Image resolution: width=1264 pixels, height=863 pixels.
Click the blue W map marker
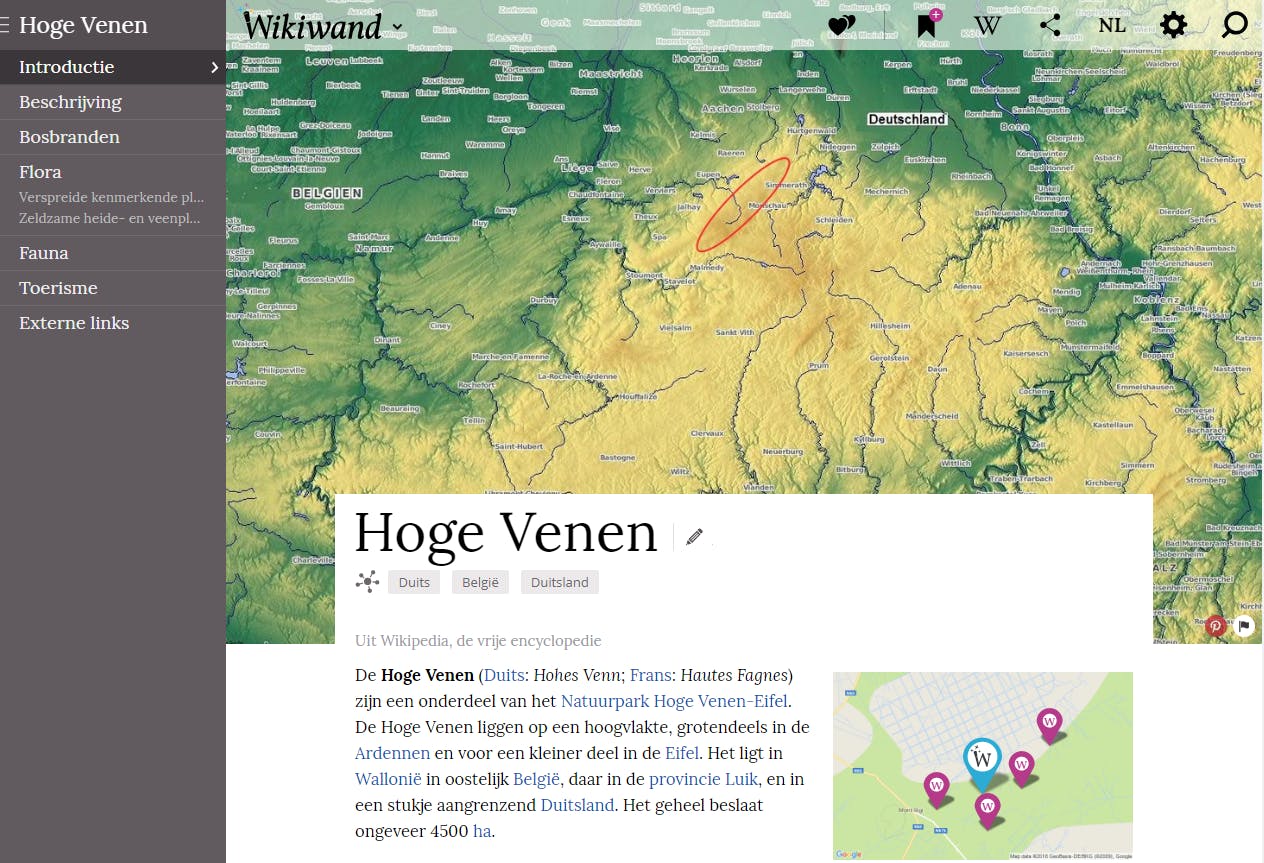pos(981,761)
